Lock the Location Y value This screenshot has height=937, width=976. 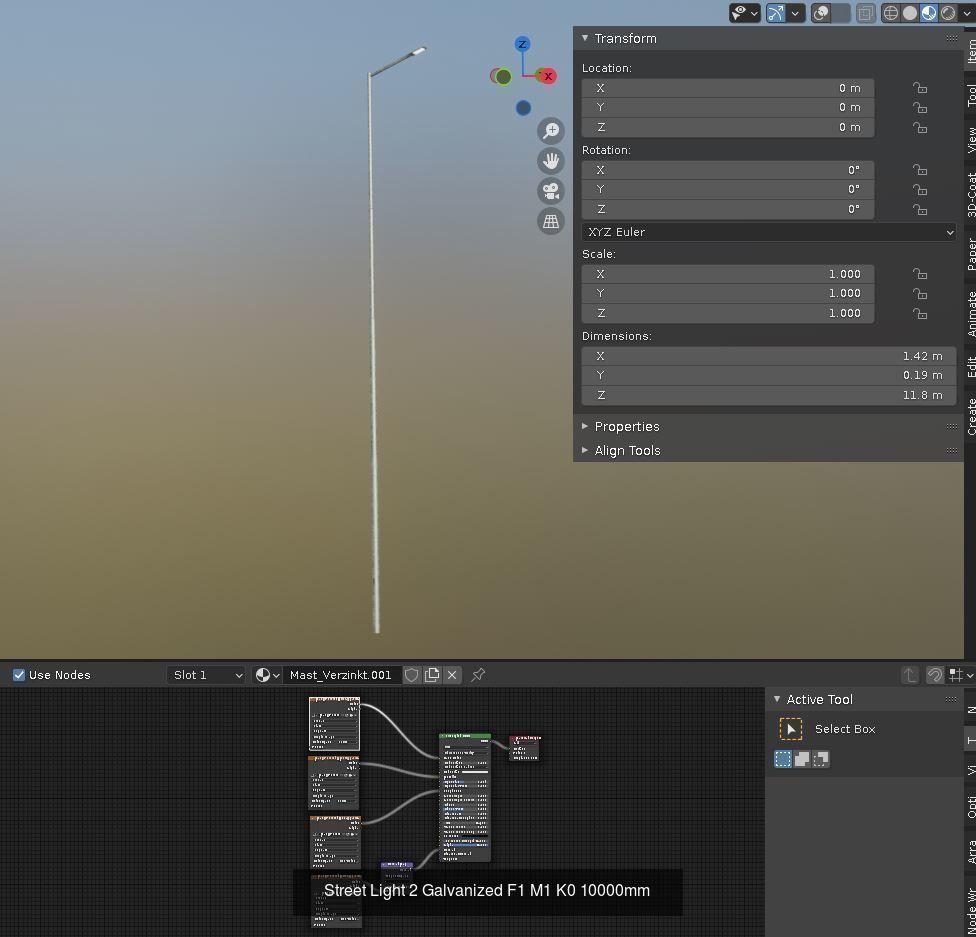click(x=920, y=108)
